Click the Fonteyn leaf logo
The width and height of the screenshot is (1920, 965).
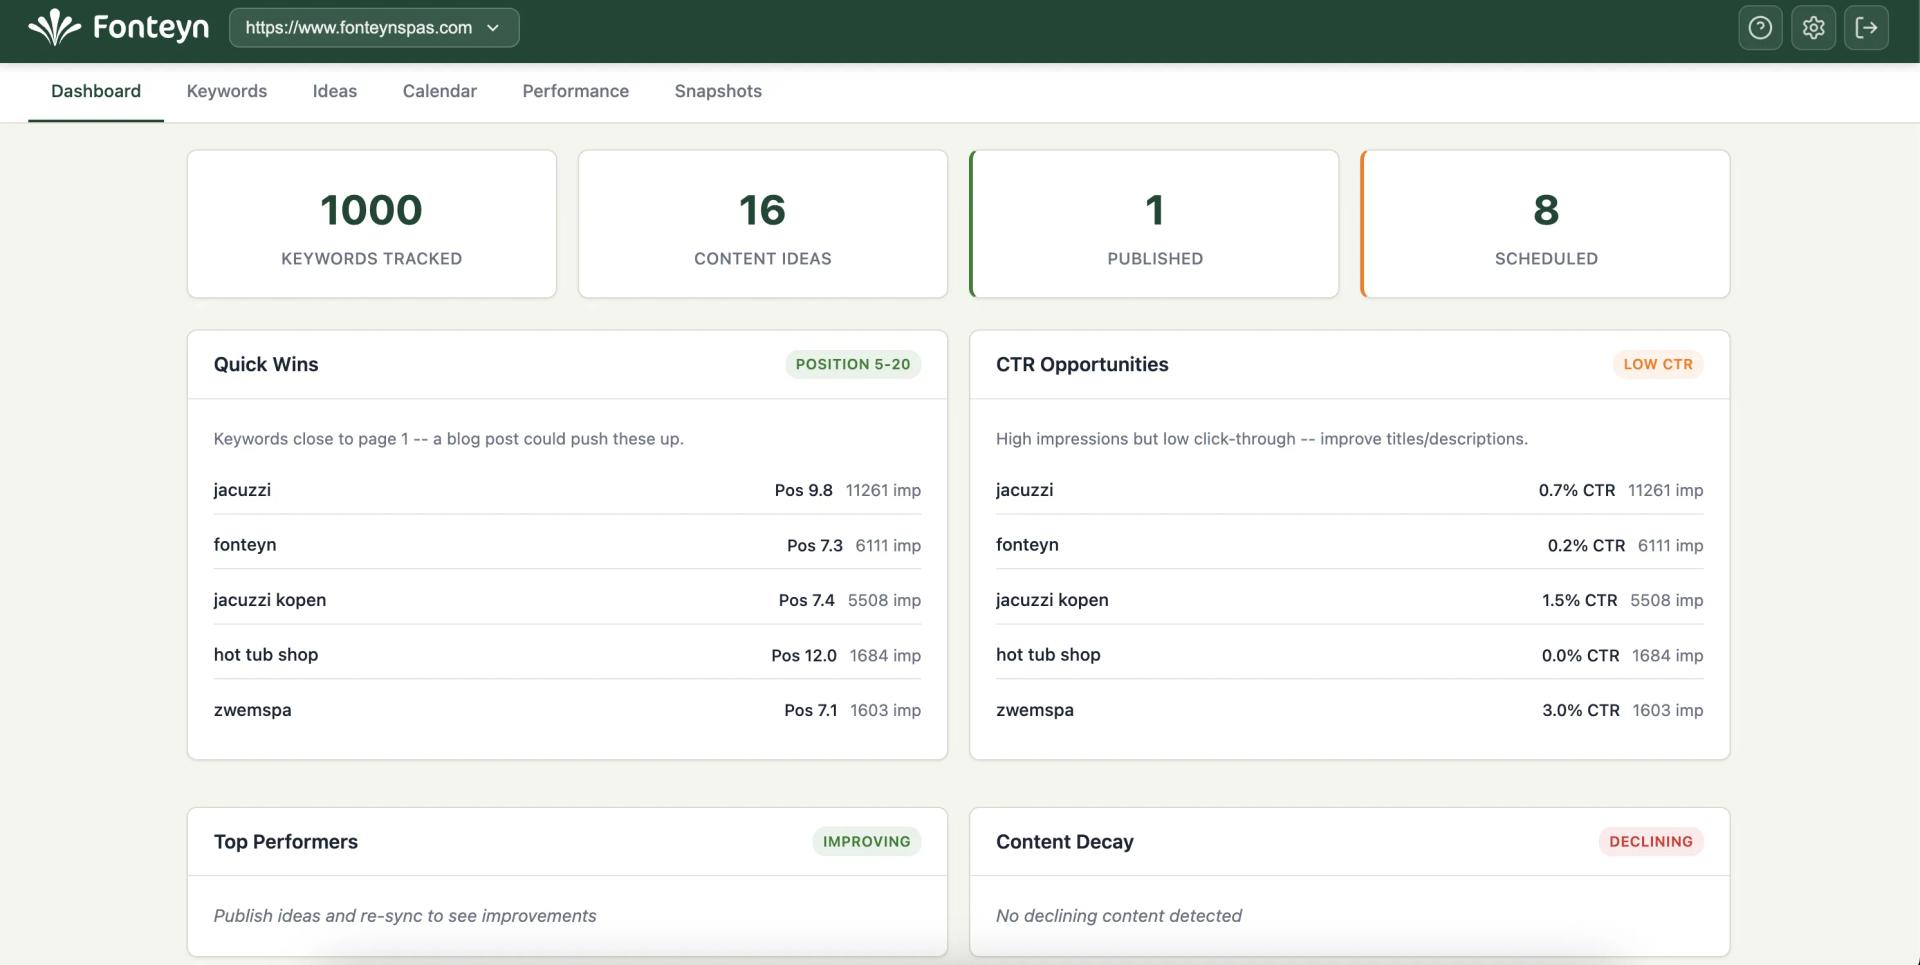pyautogui.click(x=56, y=28)
